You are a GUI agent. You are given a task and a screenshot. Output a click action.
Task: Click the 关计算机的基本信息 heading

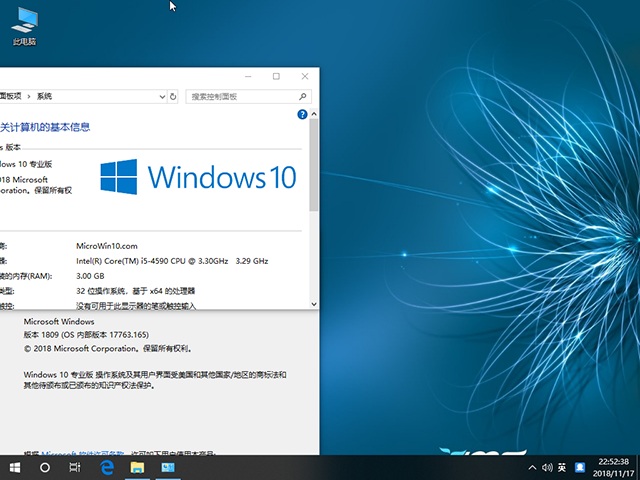(x=45, y=127)
